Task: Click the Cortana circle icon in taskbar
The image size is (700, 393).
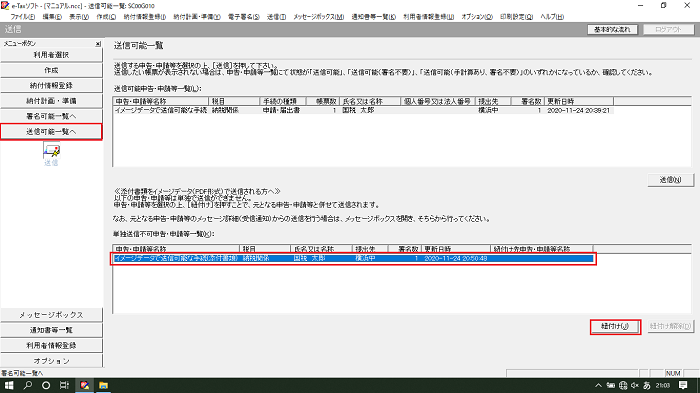Action: (46, 385)
